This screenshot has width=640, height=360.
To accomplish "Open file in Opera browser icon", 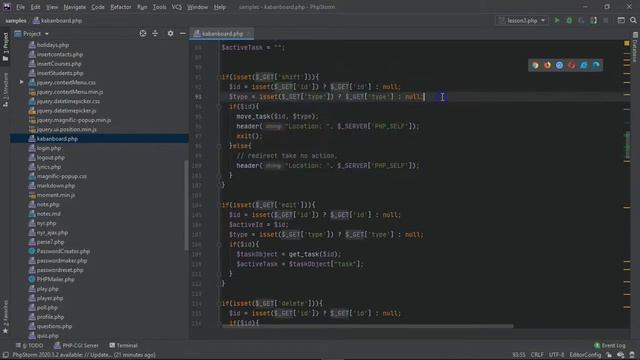I will (x=571, y=65).
